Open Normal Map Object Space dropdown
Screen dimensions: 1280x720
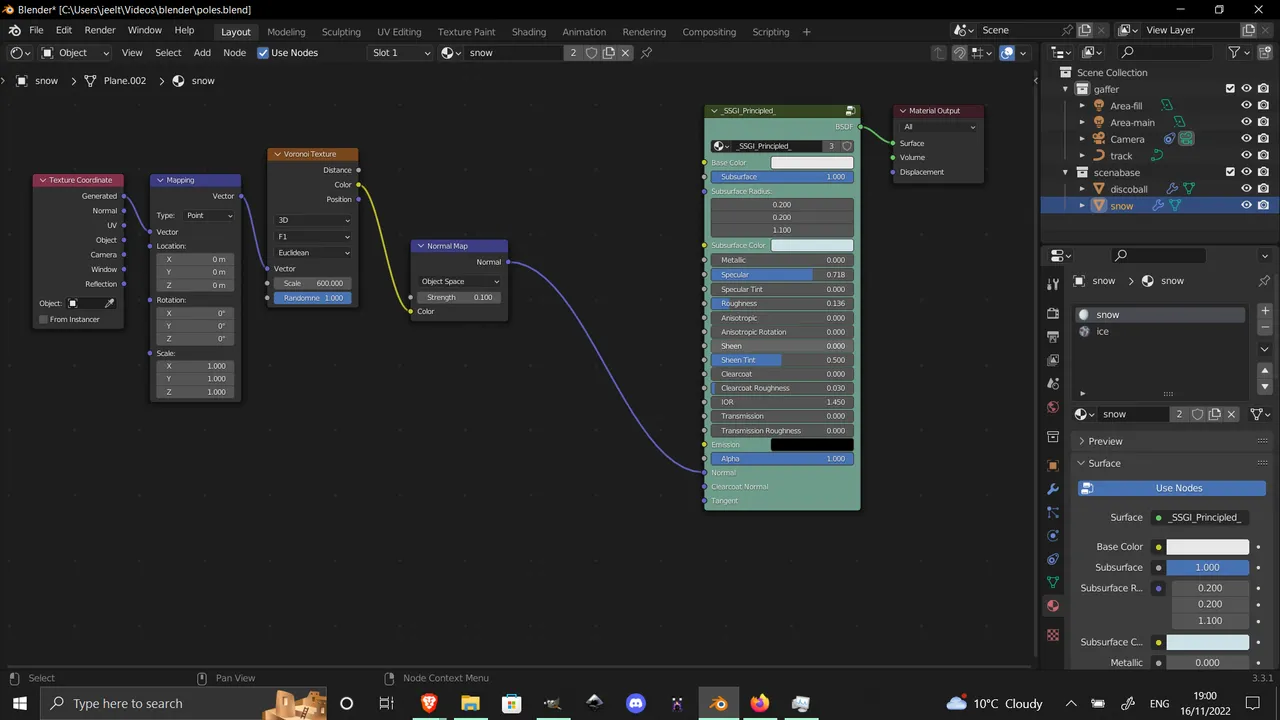click(459, 281)
